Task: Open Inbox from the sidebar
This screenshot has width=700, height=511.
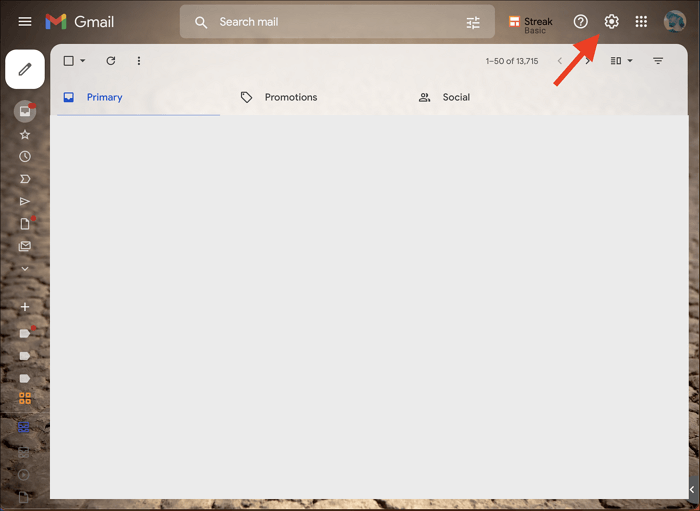Action: [25, 111]
